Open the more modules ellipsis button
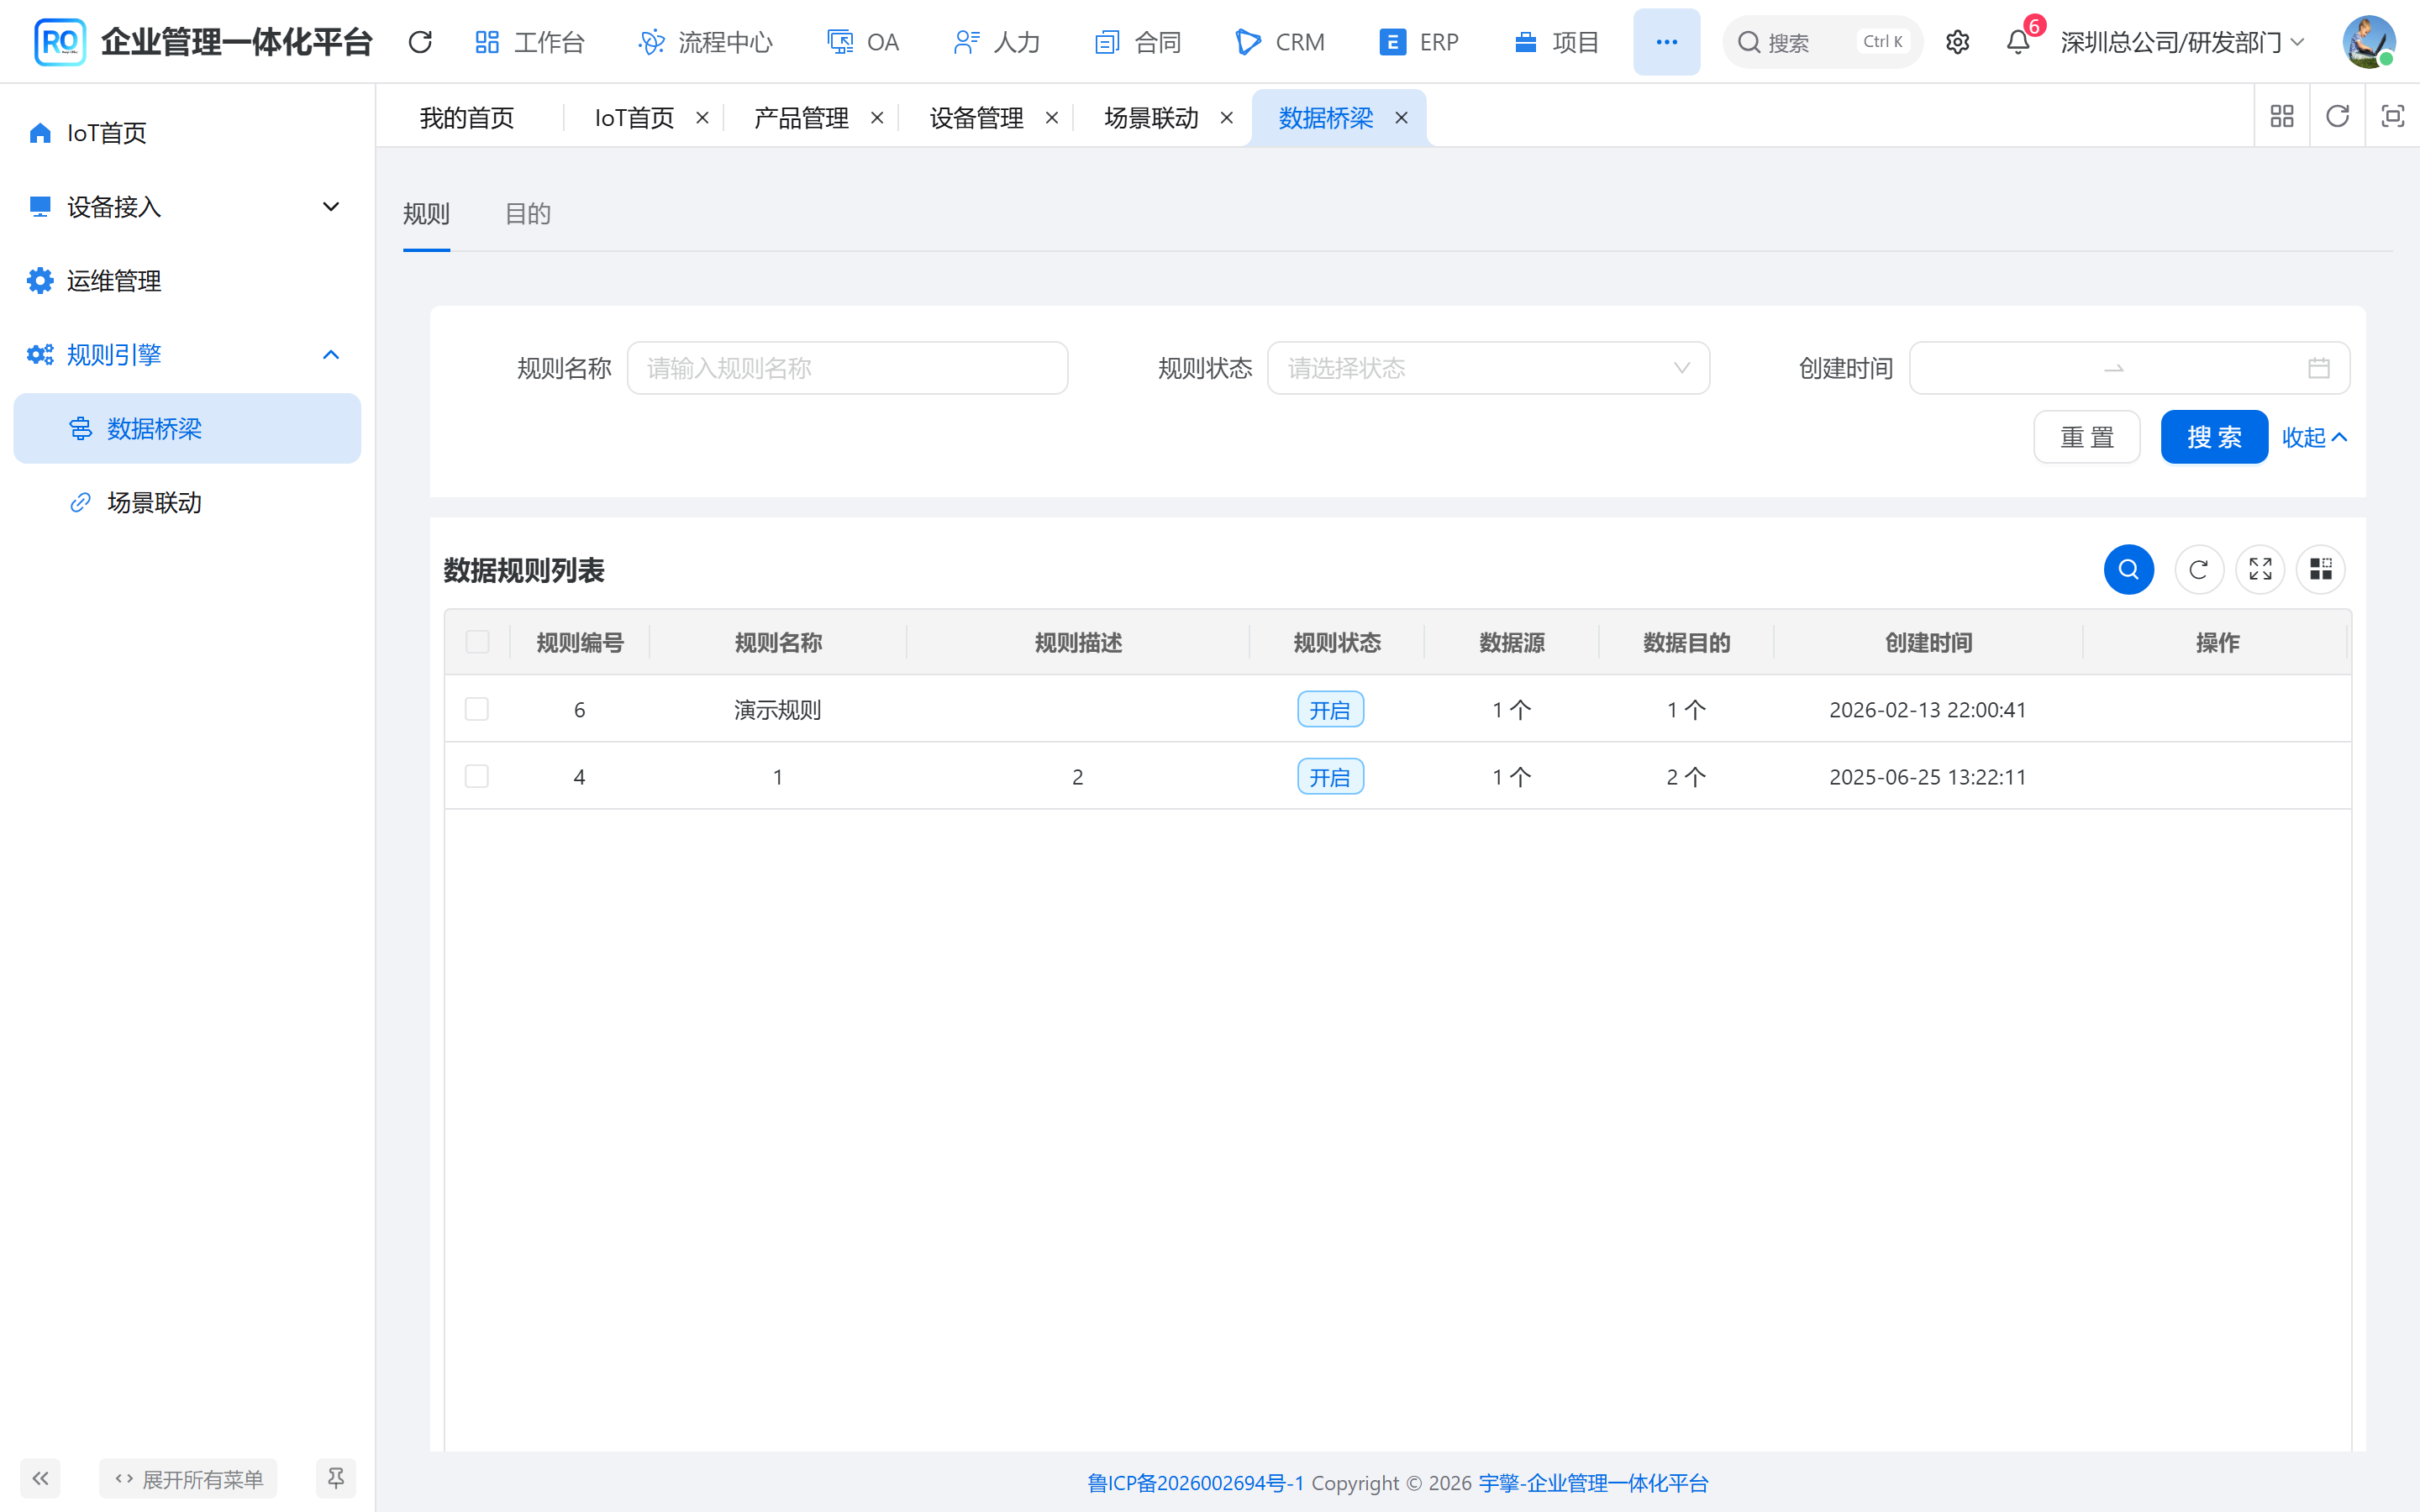The width and height of the screenshot is (2420, 1512). click(1666, 42)
